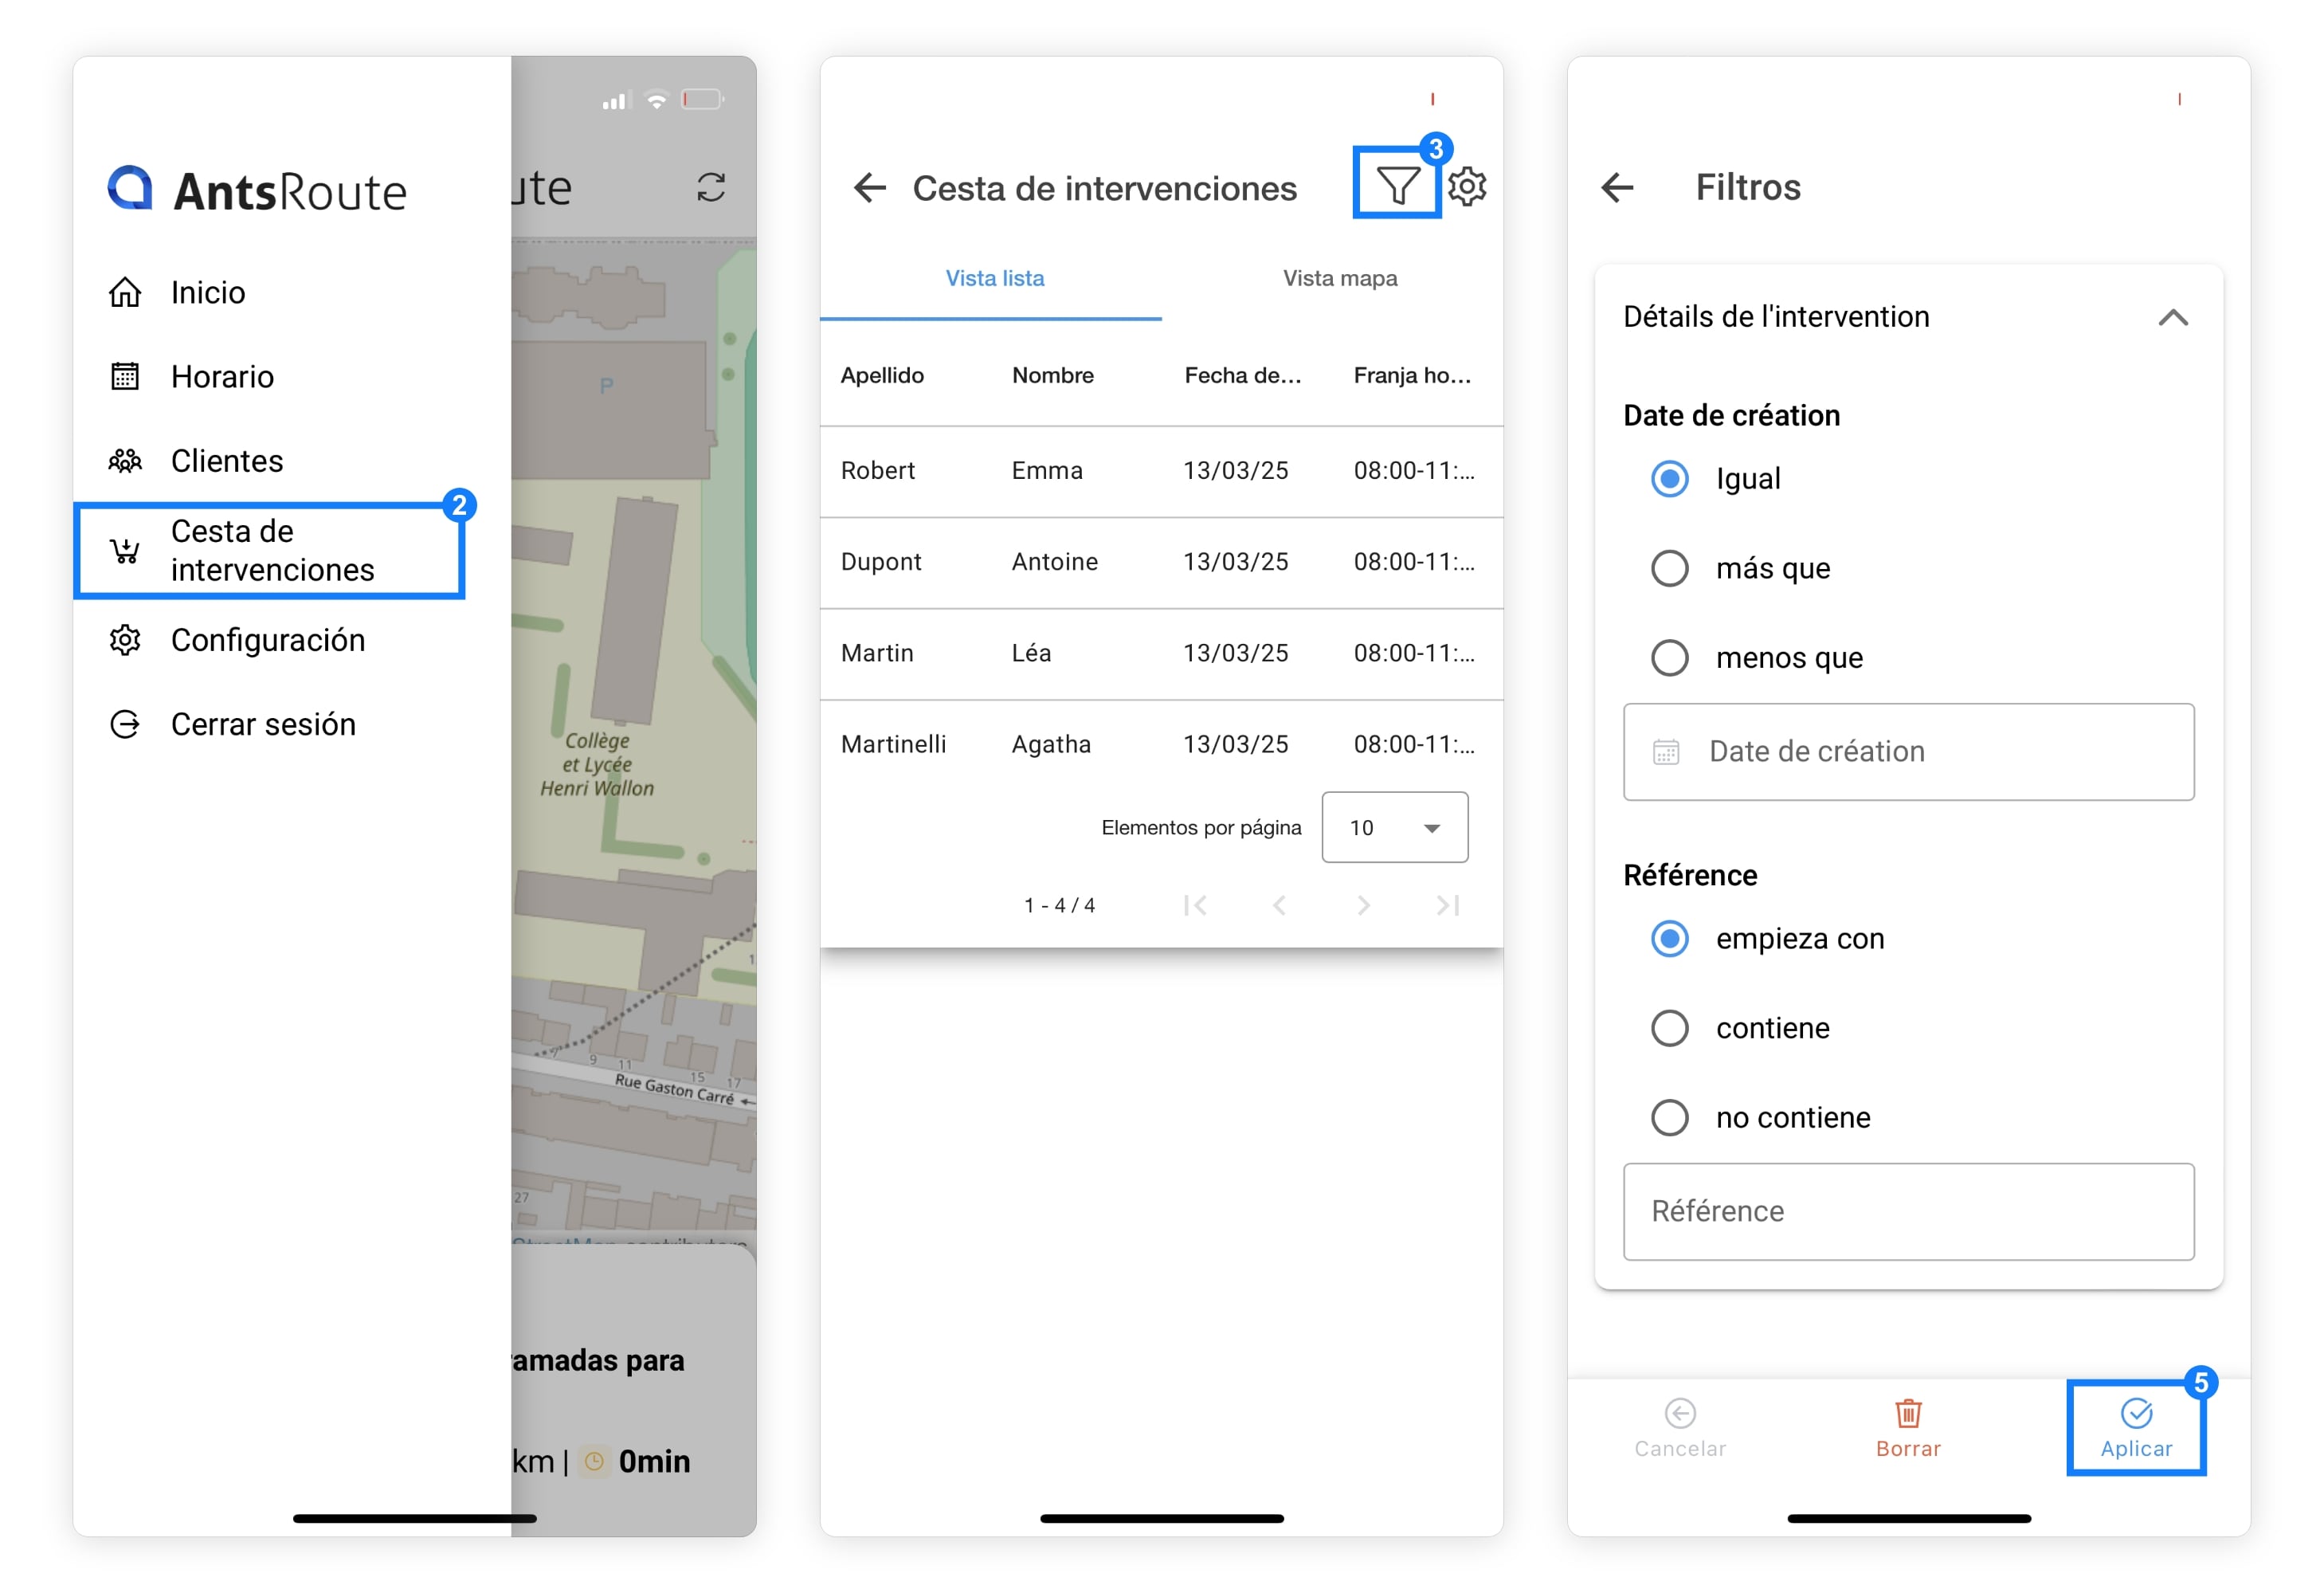Jump to last page of results
Image resolution: width=2324 pixels, height=1593 pixels.
1447,905
